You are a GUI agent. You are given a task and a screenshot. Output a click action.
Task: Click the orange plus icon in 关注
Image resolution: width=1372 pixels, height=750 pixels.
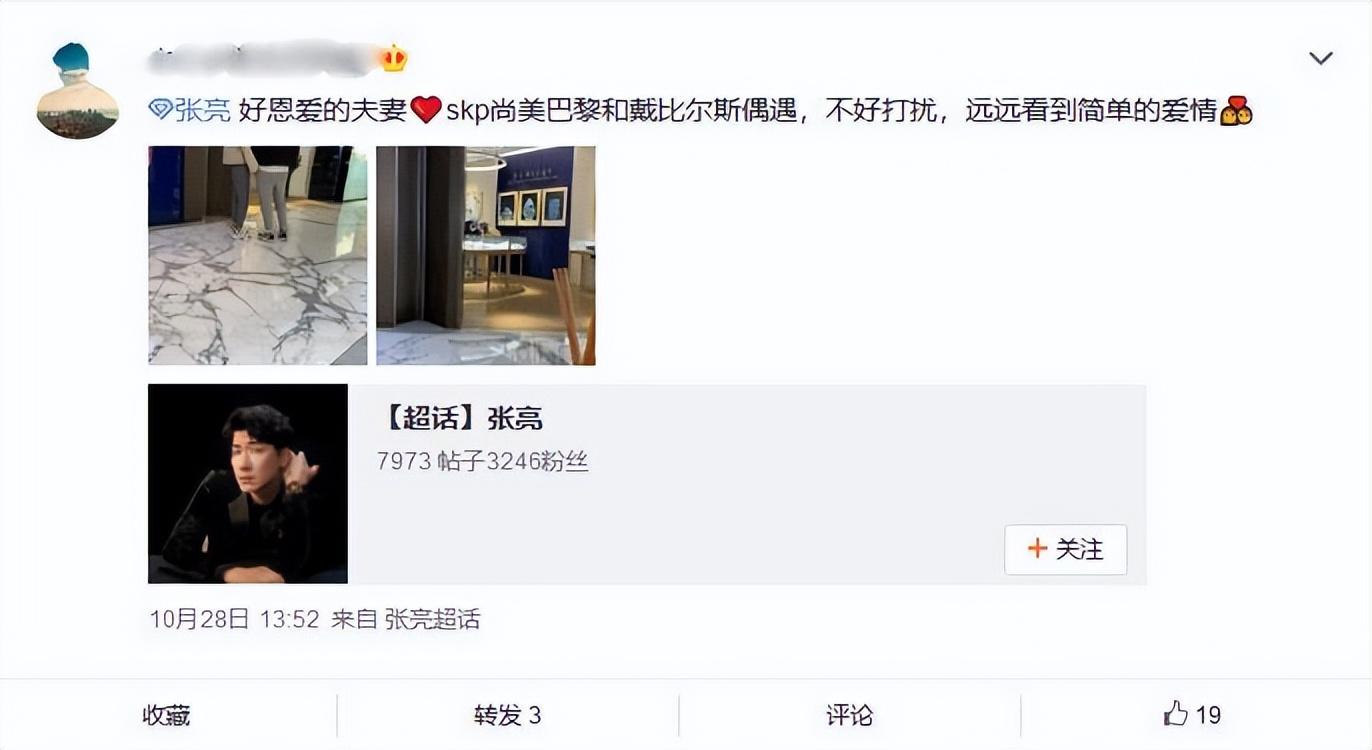click(x=1037, y=549)
